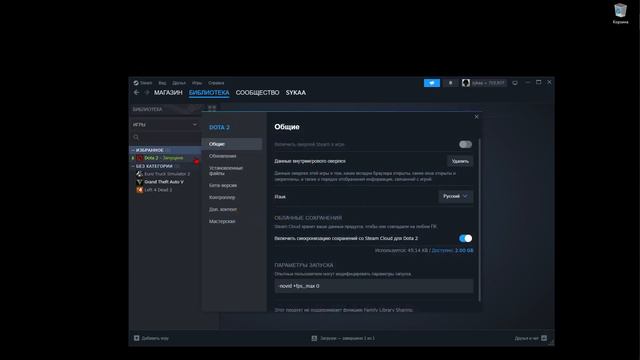Switch to the БИБЛИОТЕКА tab

209,93
